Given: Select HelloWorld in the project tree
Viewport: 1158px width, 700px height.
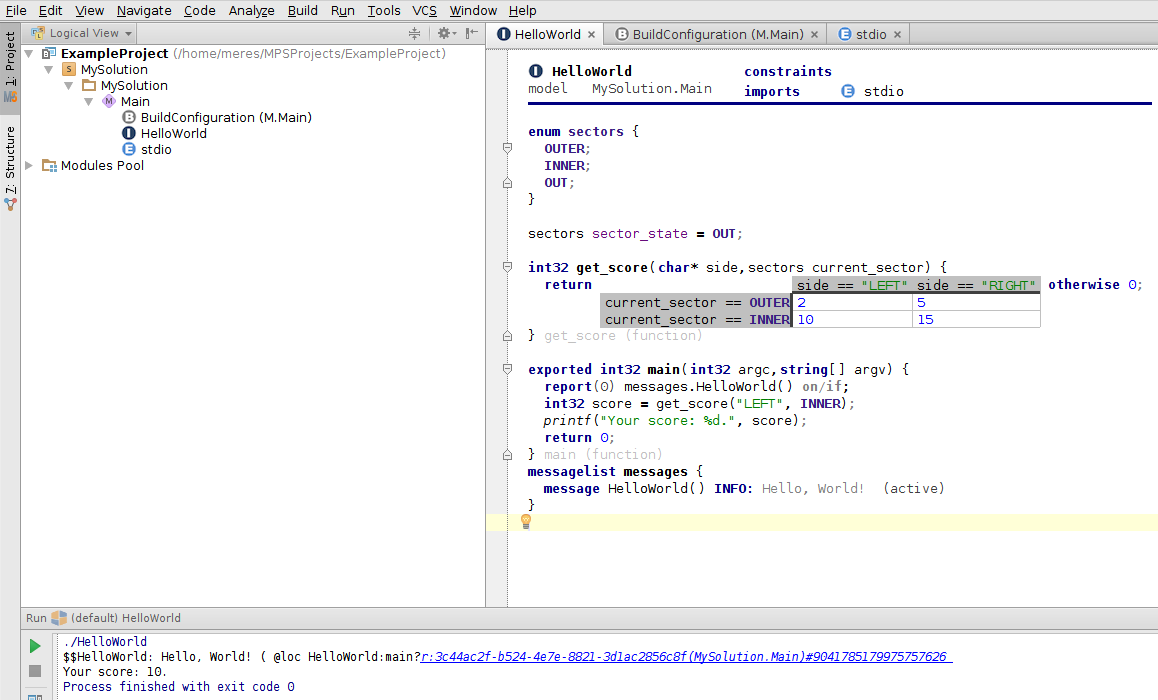Looking at the screenshot, I should (174, 134).
